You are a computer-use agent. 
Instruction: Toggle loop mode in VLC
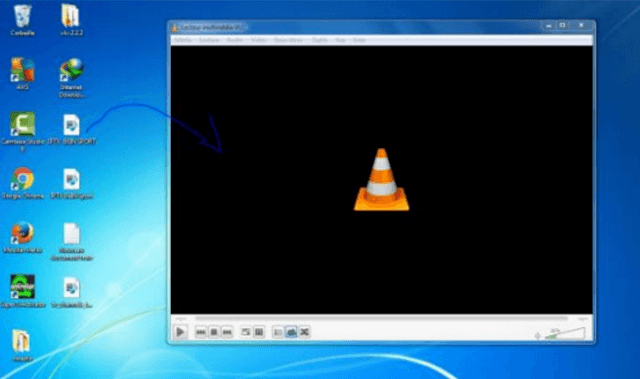[x=291, y=332]
